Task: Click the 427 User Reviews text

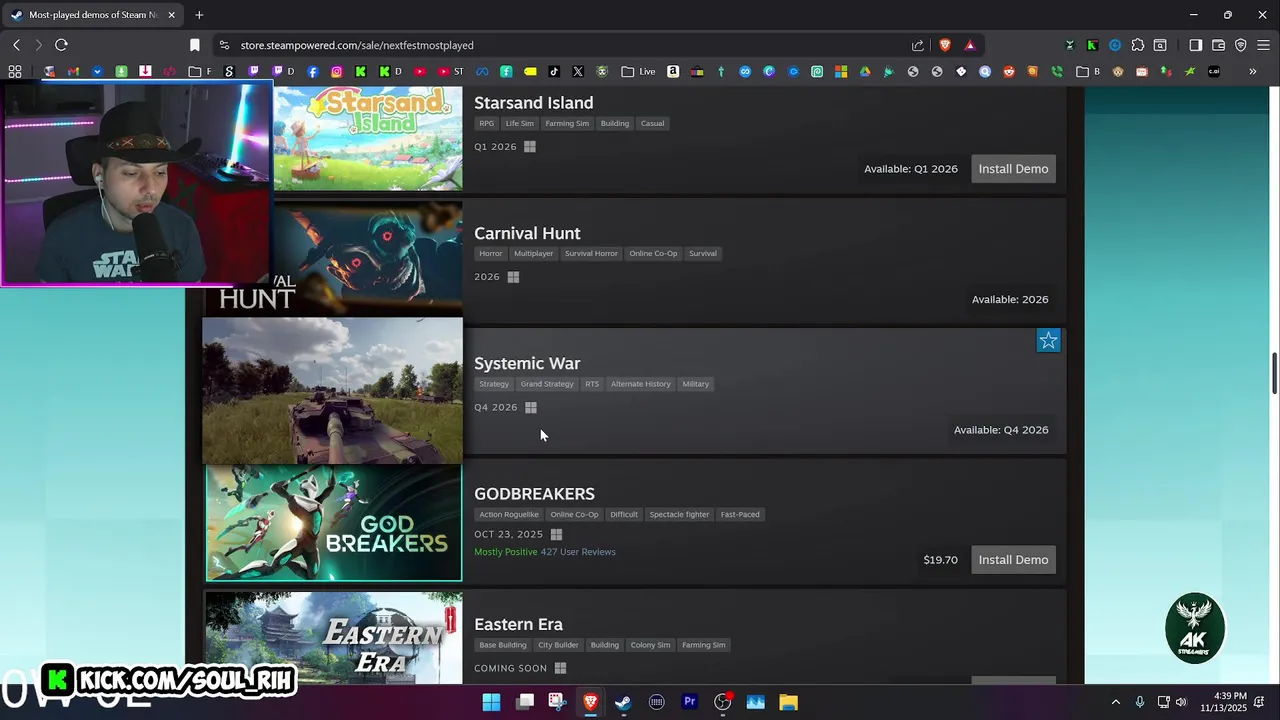Action: pos(578,552)
